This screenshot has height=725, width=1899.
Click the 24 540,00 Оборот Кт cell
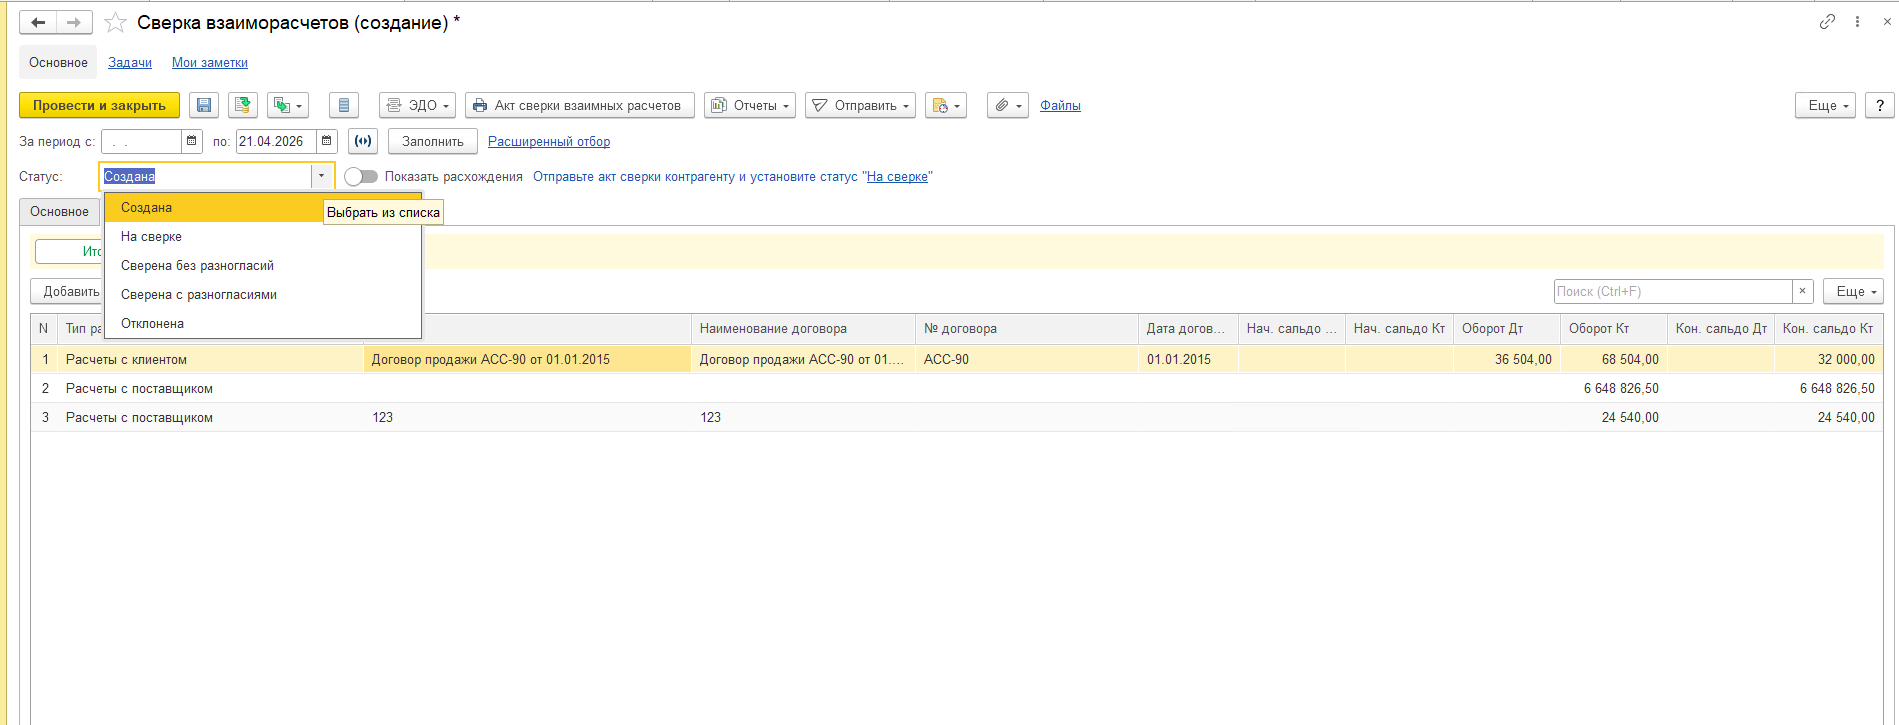(1614, 417)
